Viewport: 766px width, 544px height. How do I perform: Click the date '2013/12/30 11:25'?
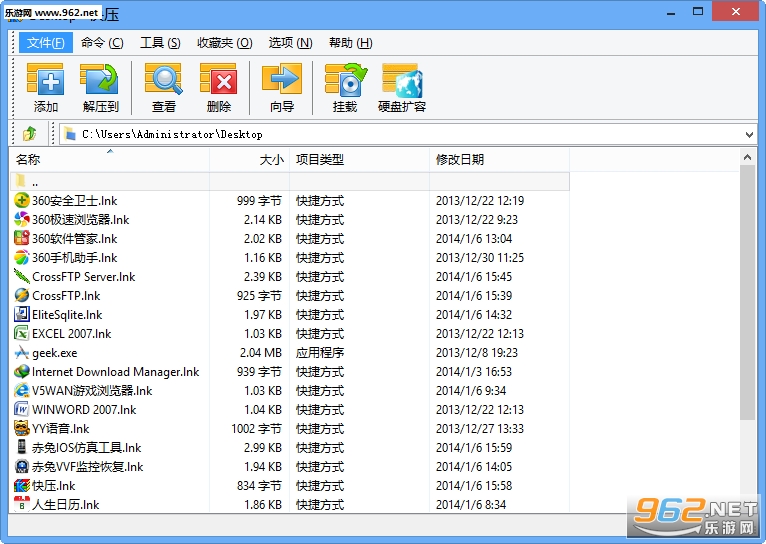[x=480, y=258]
